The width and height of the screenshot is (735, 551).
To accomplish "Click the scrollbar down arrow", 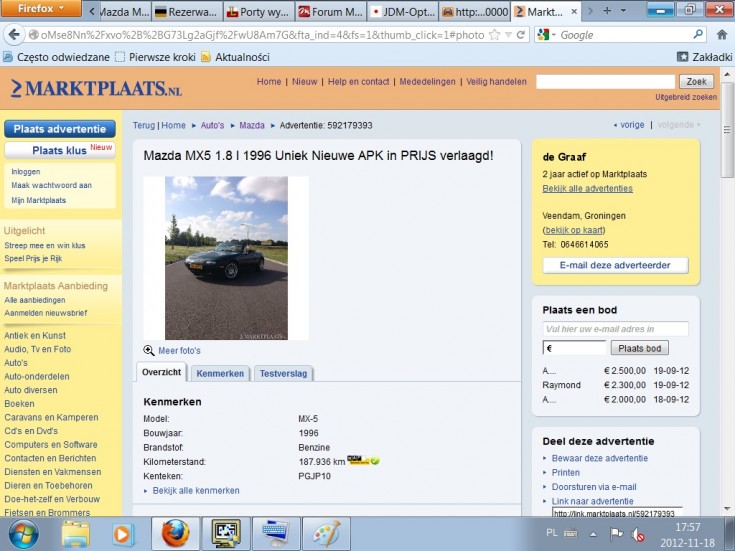I will [727, 508].
